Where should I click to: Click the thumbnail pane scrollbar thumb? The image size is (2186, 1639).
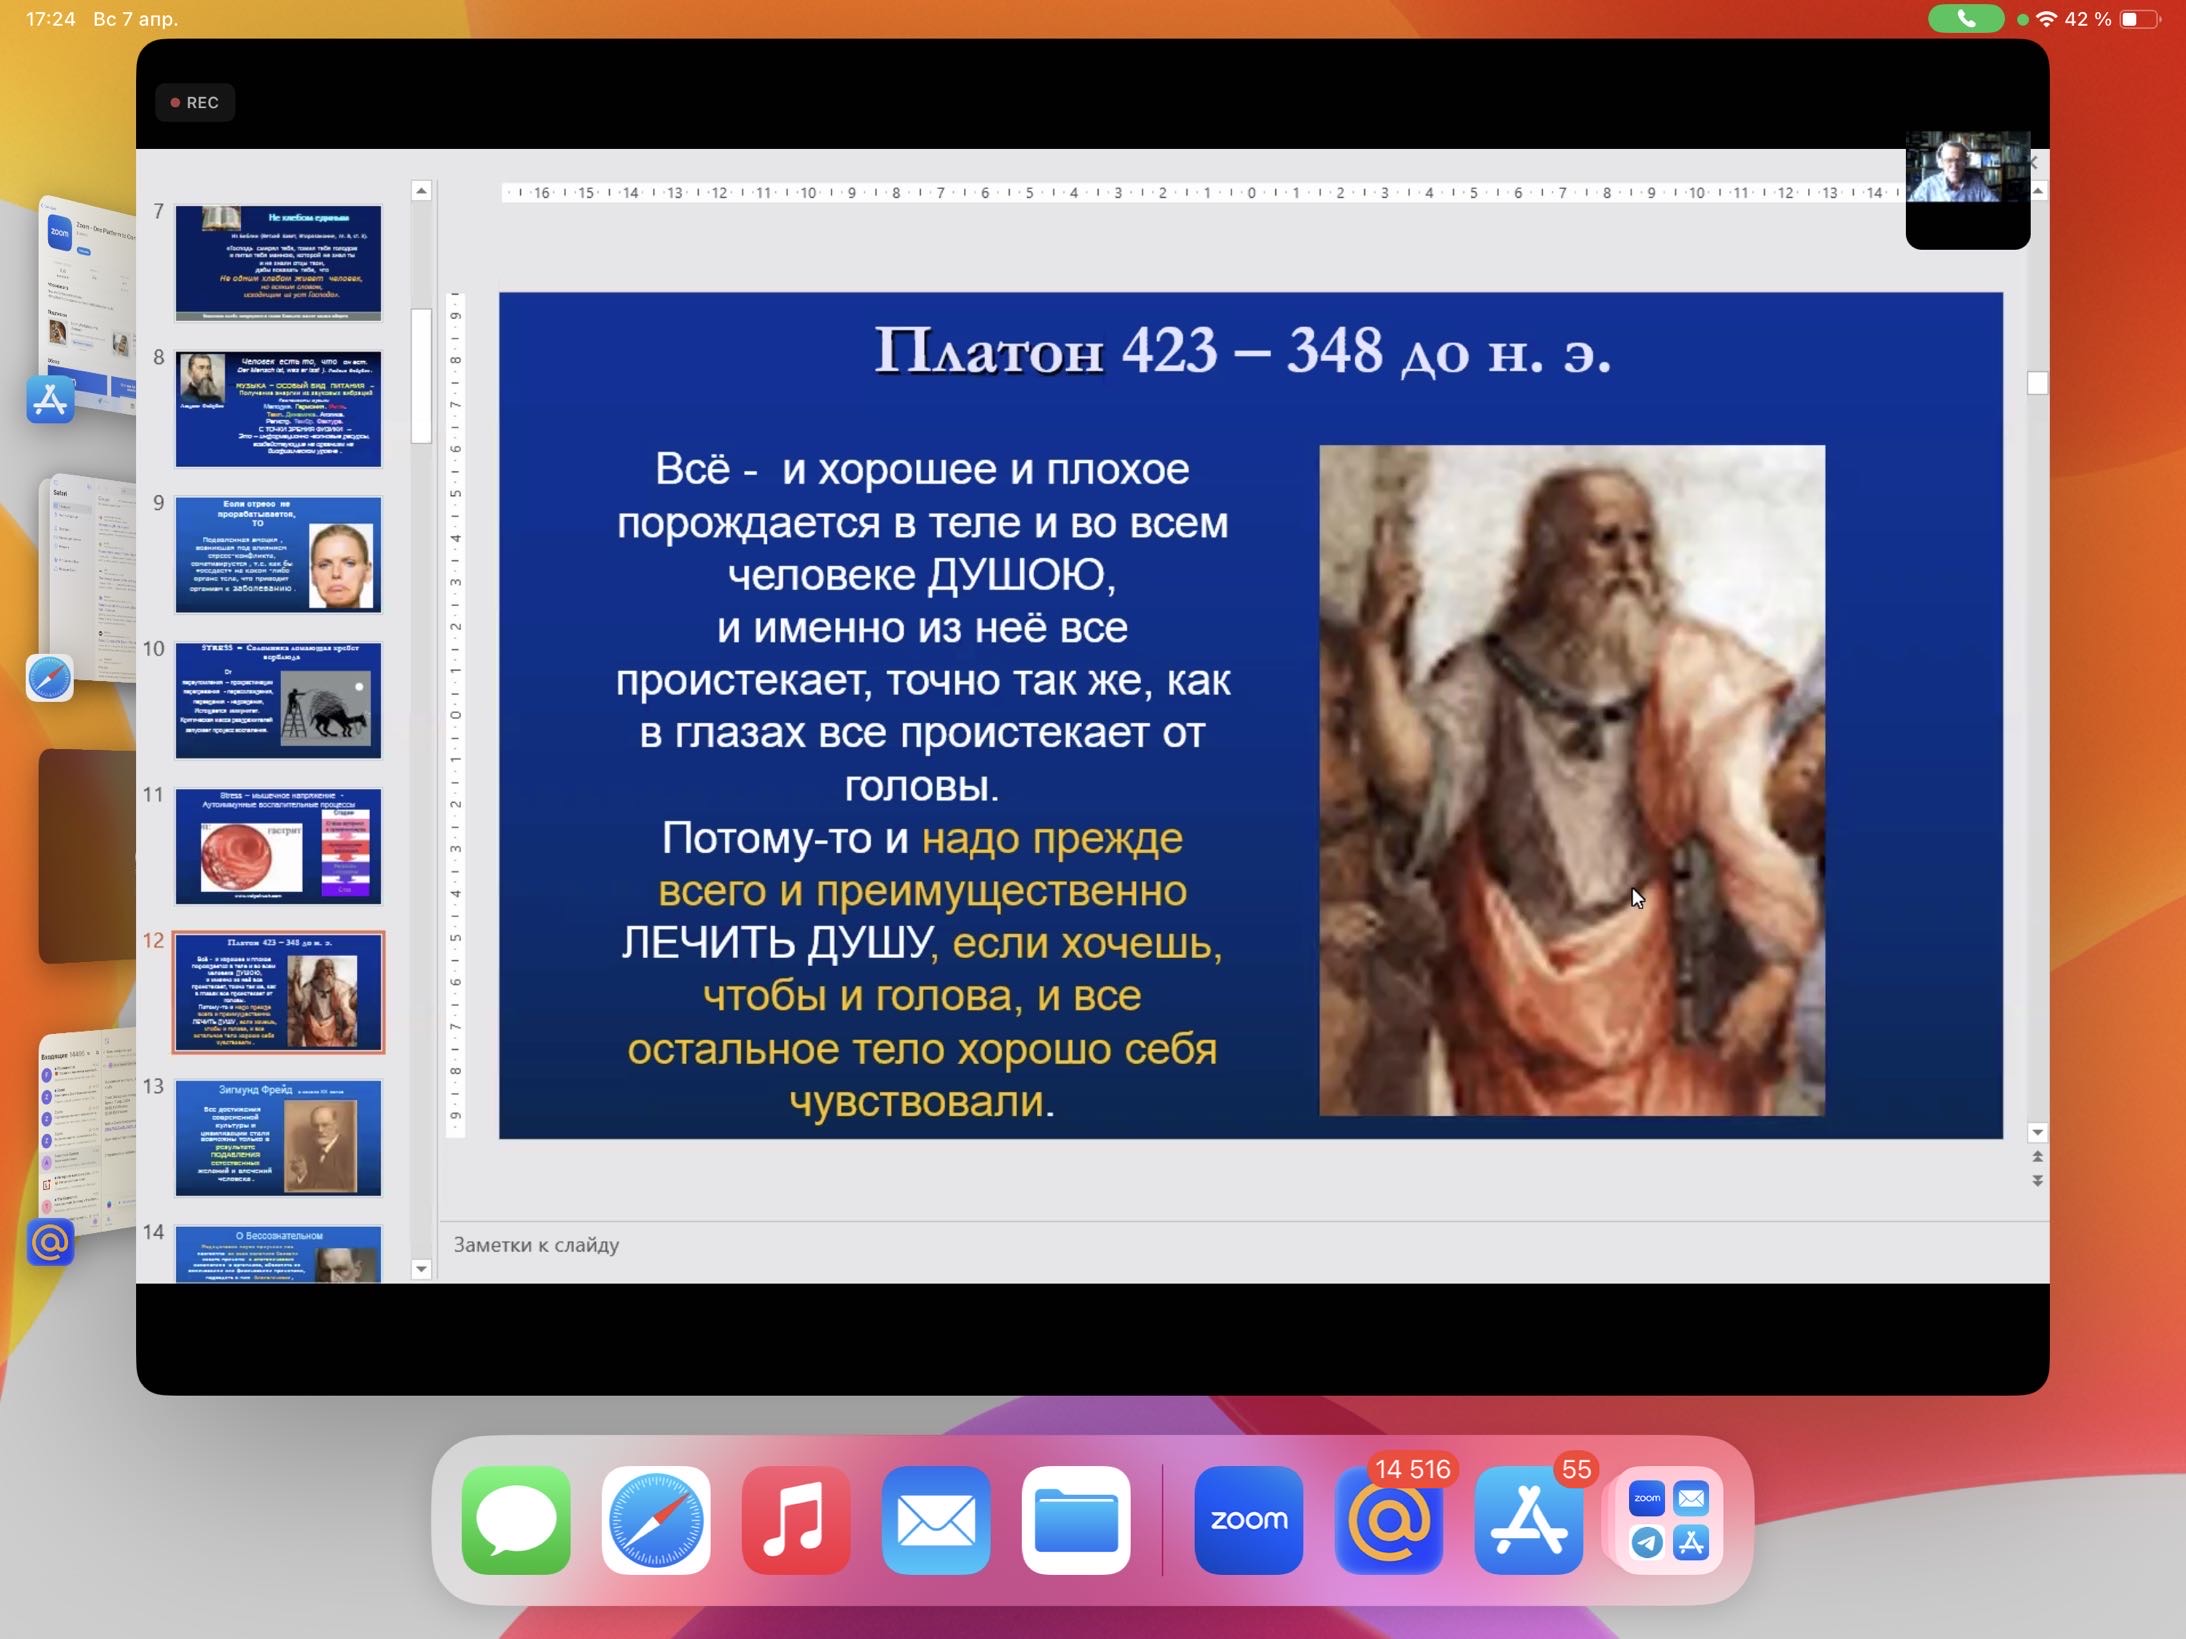click(x=421, y=375)
